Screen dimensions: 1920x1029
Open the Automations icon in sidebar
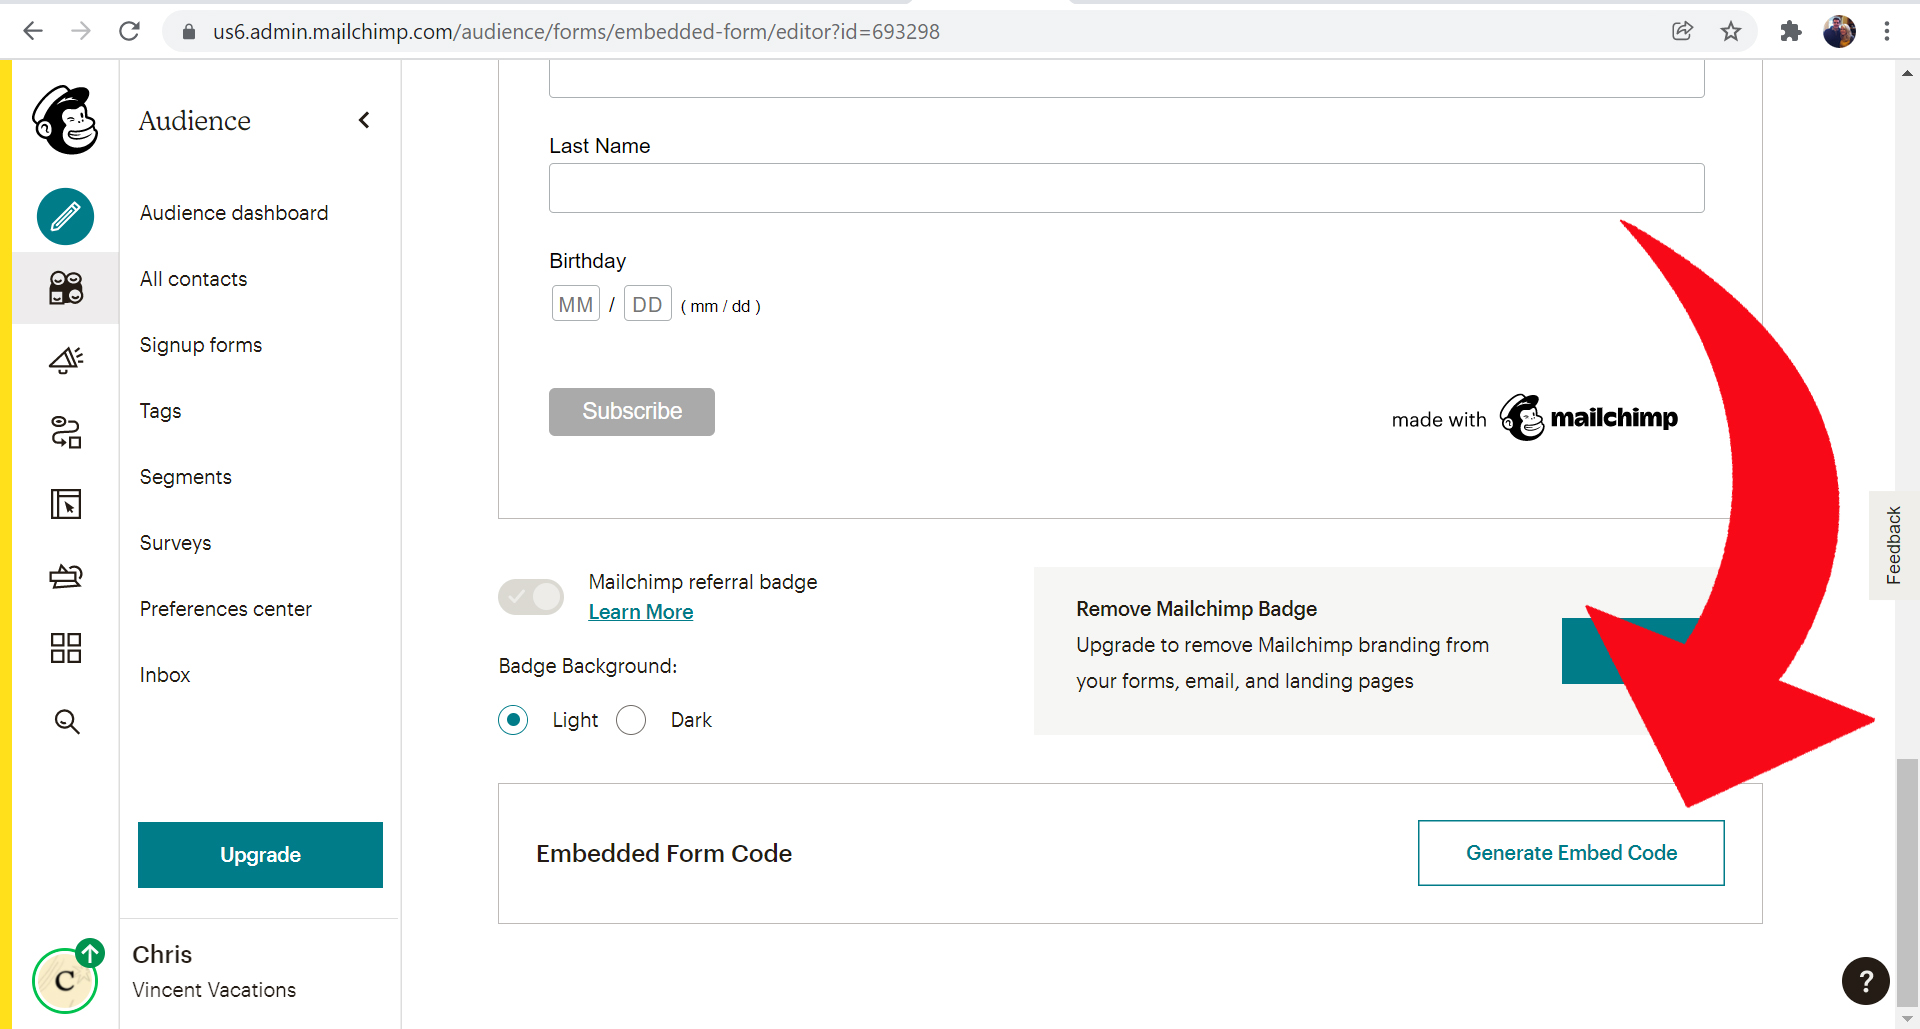click(x=66, y=432)
